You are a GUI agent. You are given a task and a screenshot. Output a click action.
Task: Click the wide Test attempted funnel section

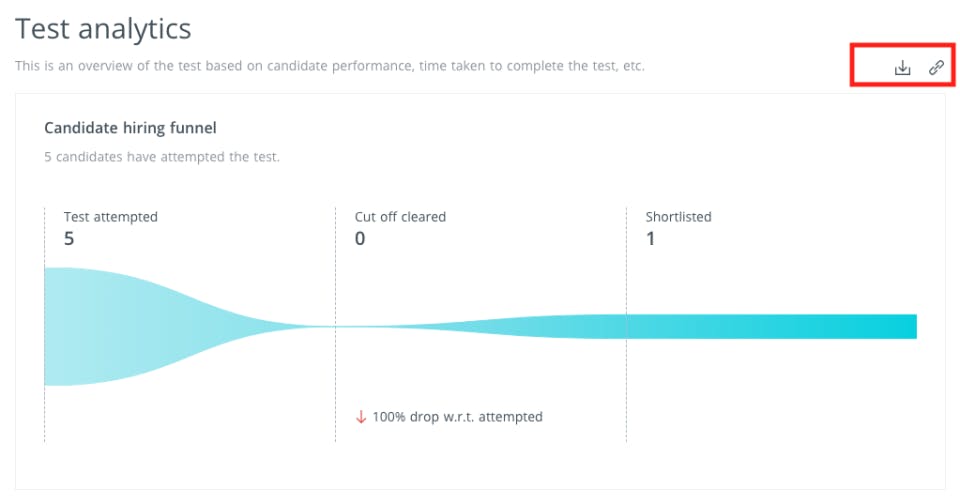click(x=100, y=326)
